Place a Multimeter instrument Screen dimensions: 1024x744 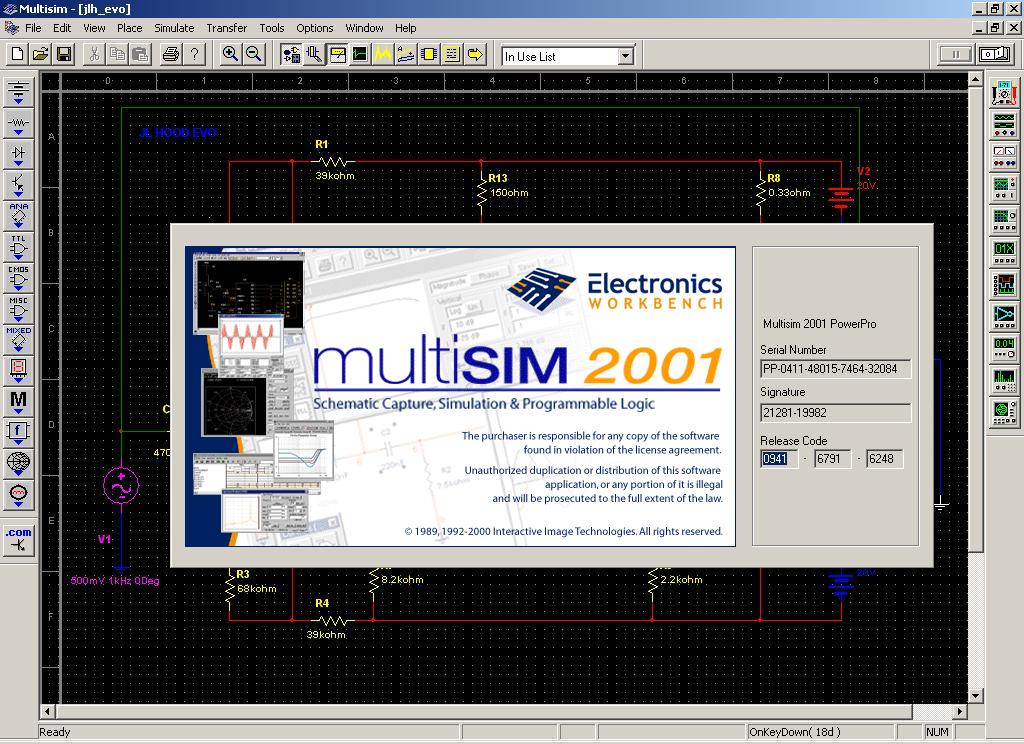pyautogui.click(x=1004, y=93)
